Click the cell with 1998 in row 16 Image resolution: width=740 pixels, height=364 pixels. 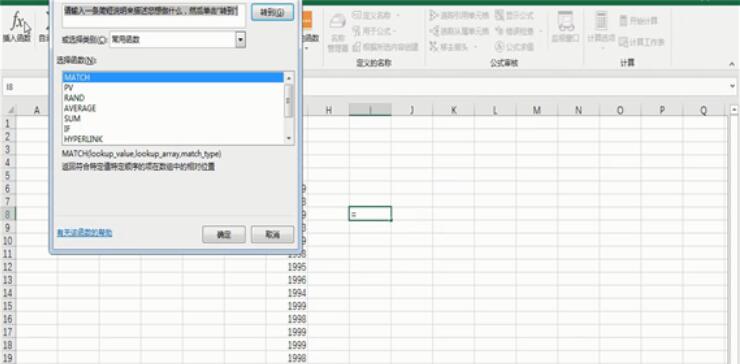(286, 319)
